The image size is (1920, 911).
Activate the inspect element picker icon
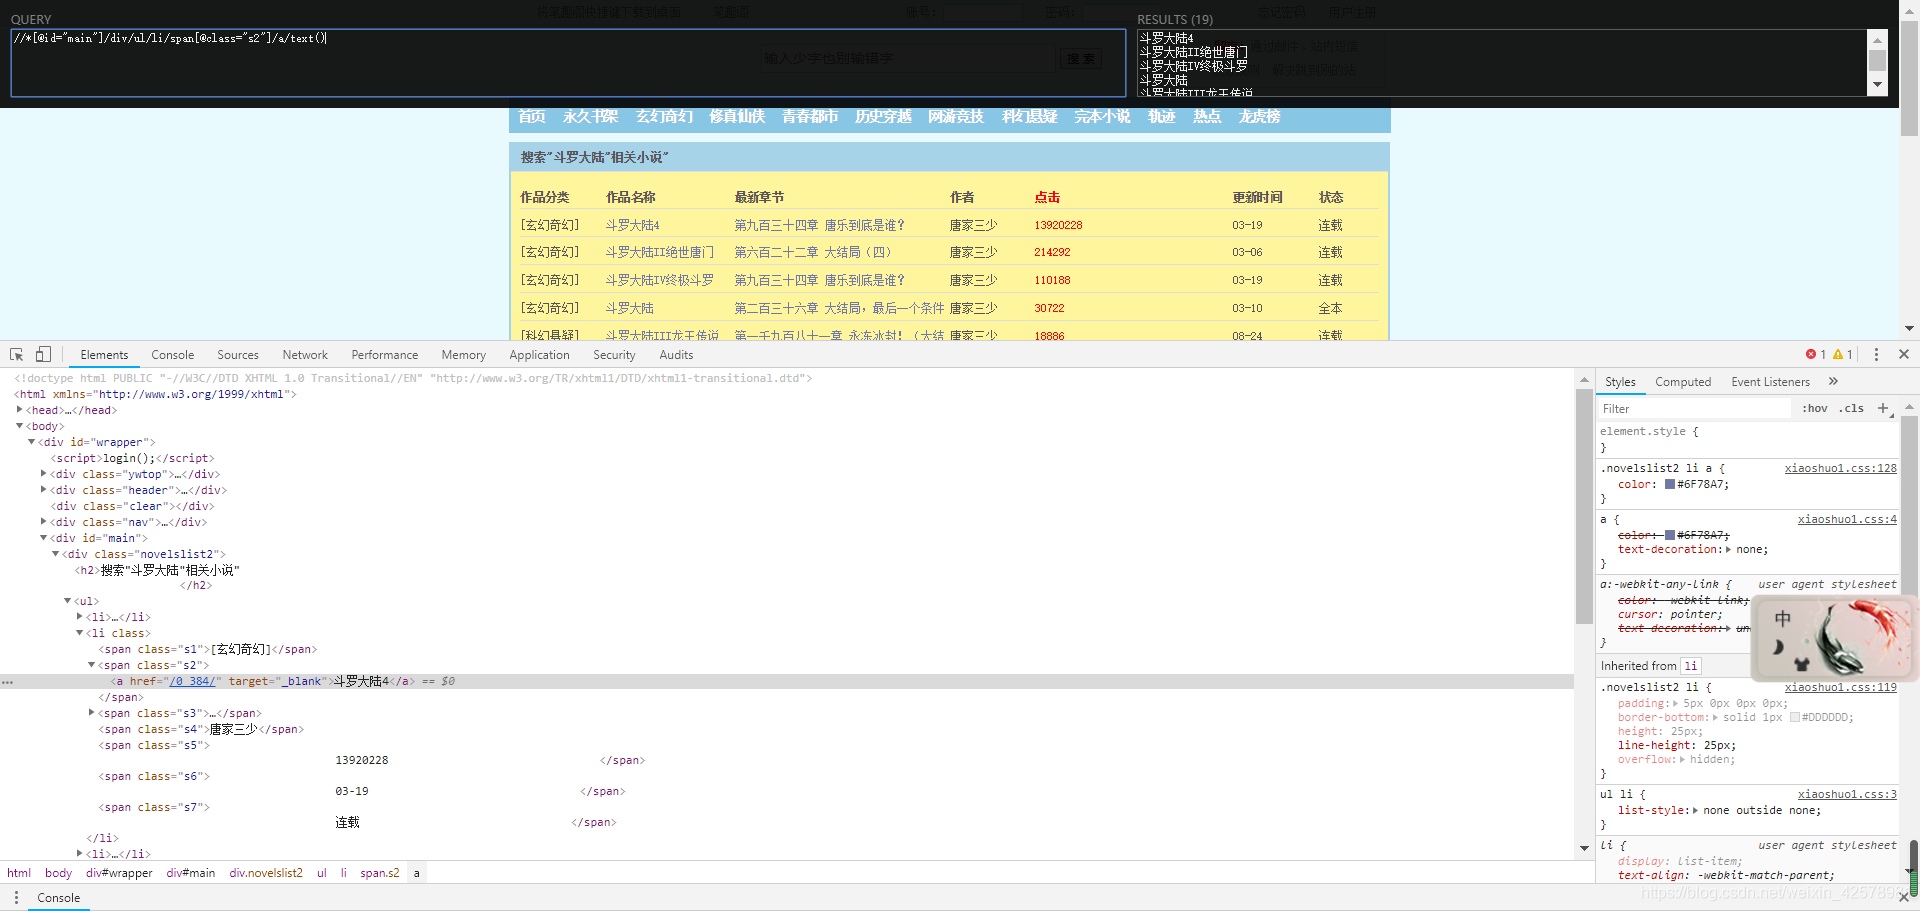[x=17, y=355]
